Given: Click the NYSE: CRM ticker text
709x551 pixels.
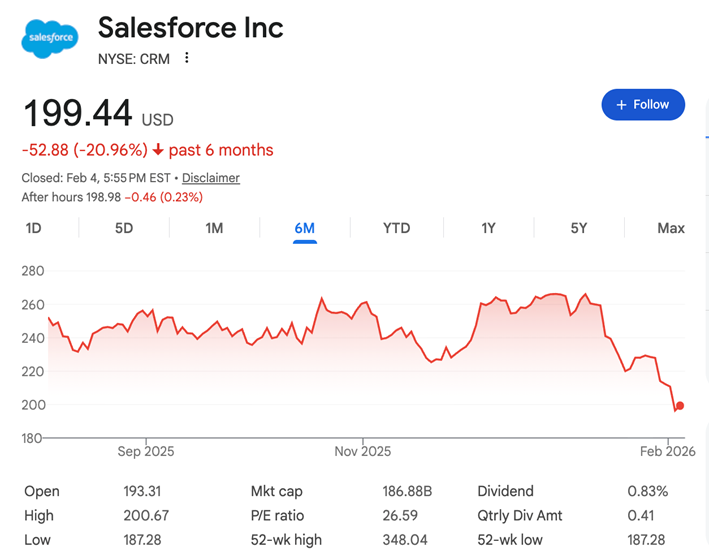Looking at the screenshot, I should click(x=133, y=59).
